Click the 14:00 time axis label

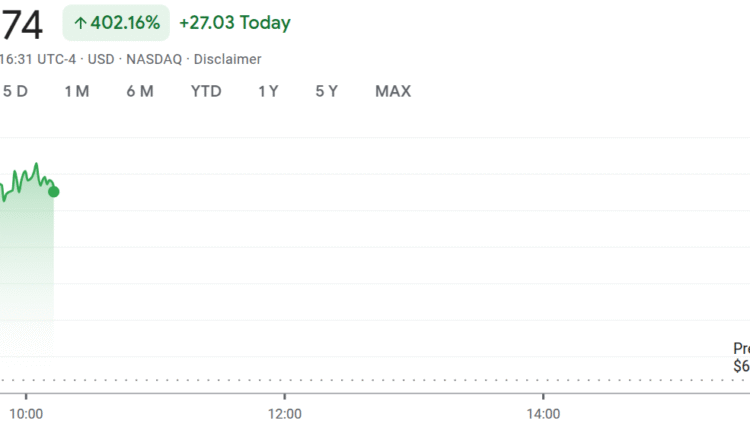point(543,413)
